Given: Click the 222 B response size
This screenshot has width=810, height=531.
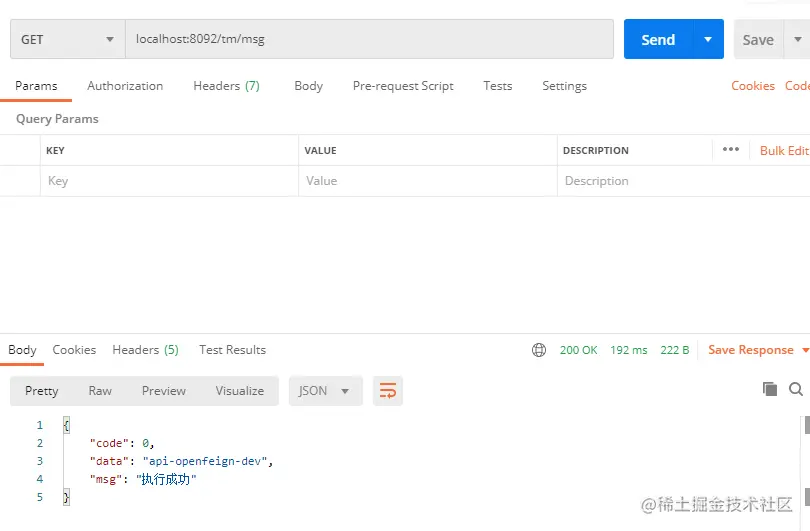Looking at the screenshot, I should (675, 350).
